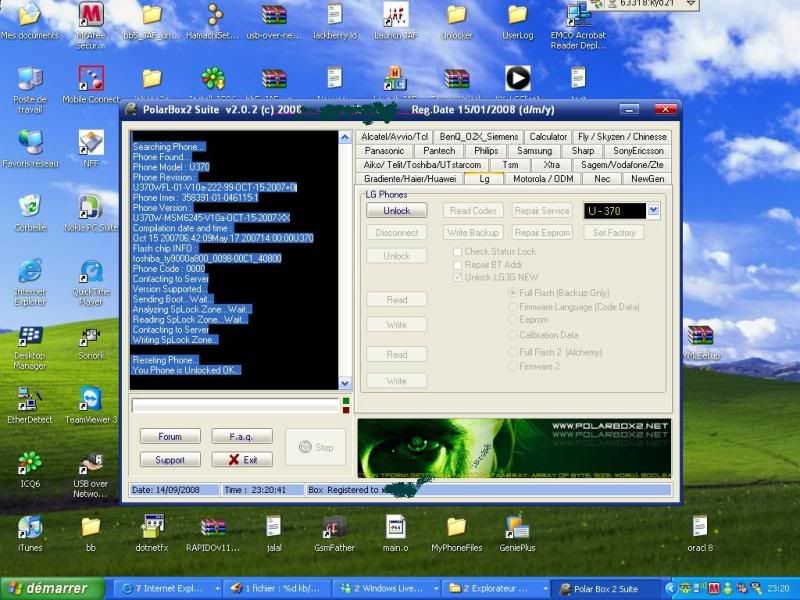This screenshot has height=600, width=800.
Task: Open Nokia PC Suite icon
Action: [x=91, y=212]
